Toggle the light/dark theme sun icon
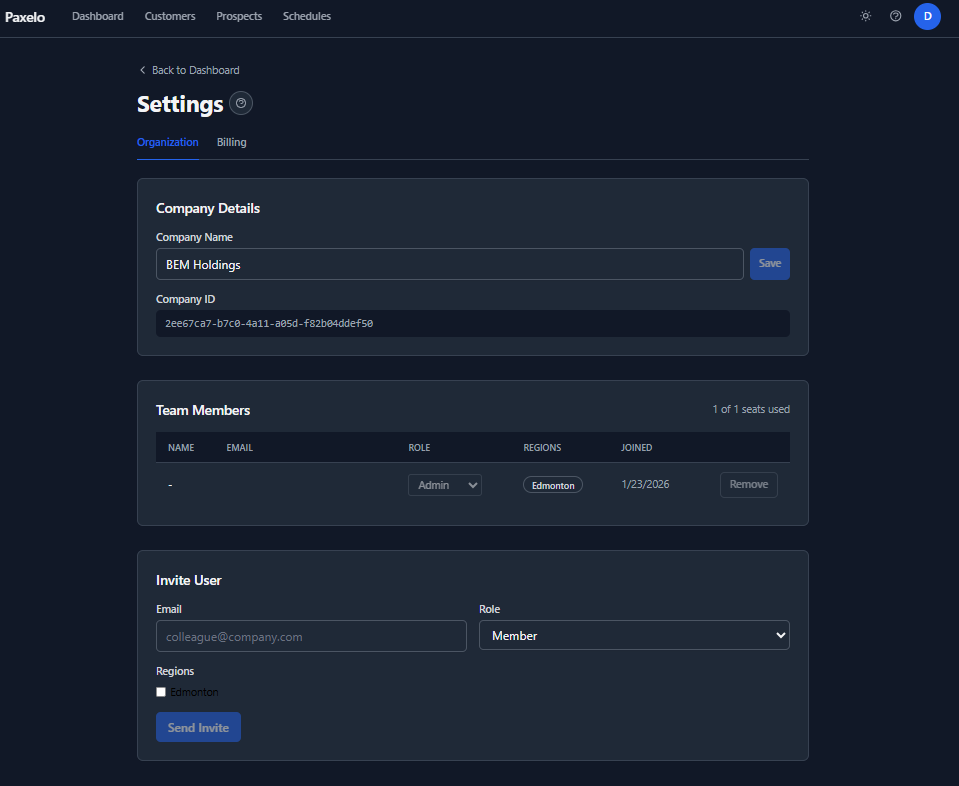The width and height of the screenshot is (959, 786). [x=865, y=16]
